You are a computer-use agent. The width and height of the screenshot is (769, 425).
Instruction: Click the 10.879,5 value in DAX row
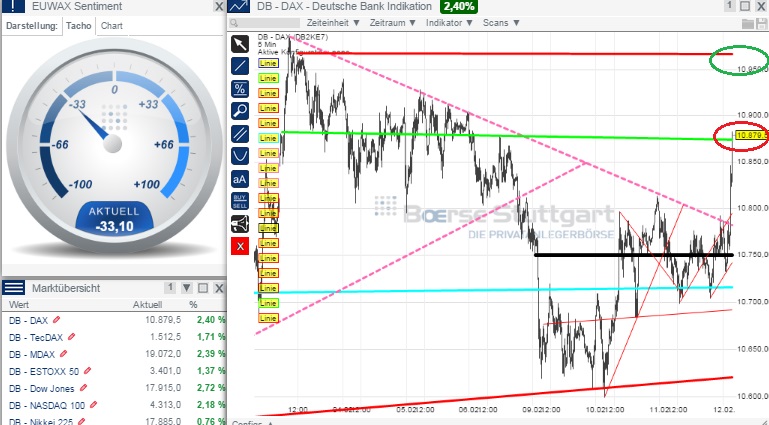163,320
